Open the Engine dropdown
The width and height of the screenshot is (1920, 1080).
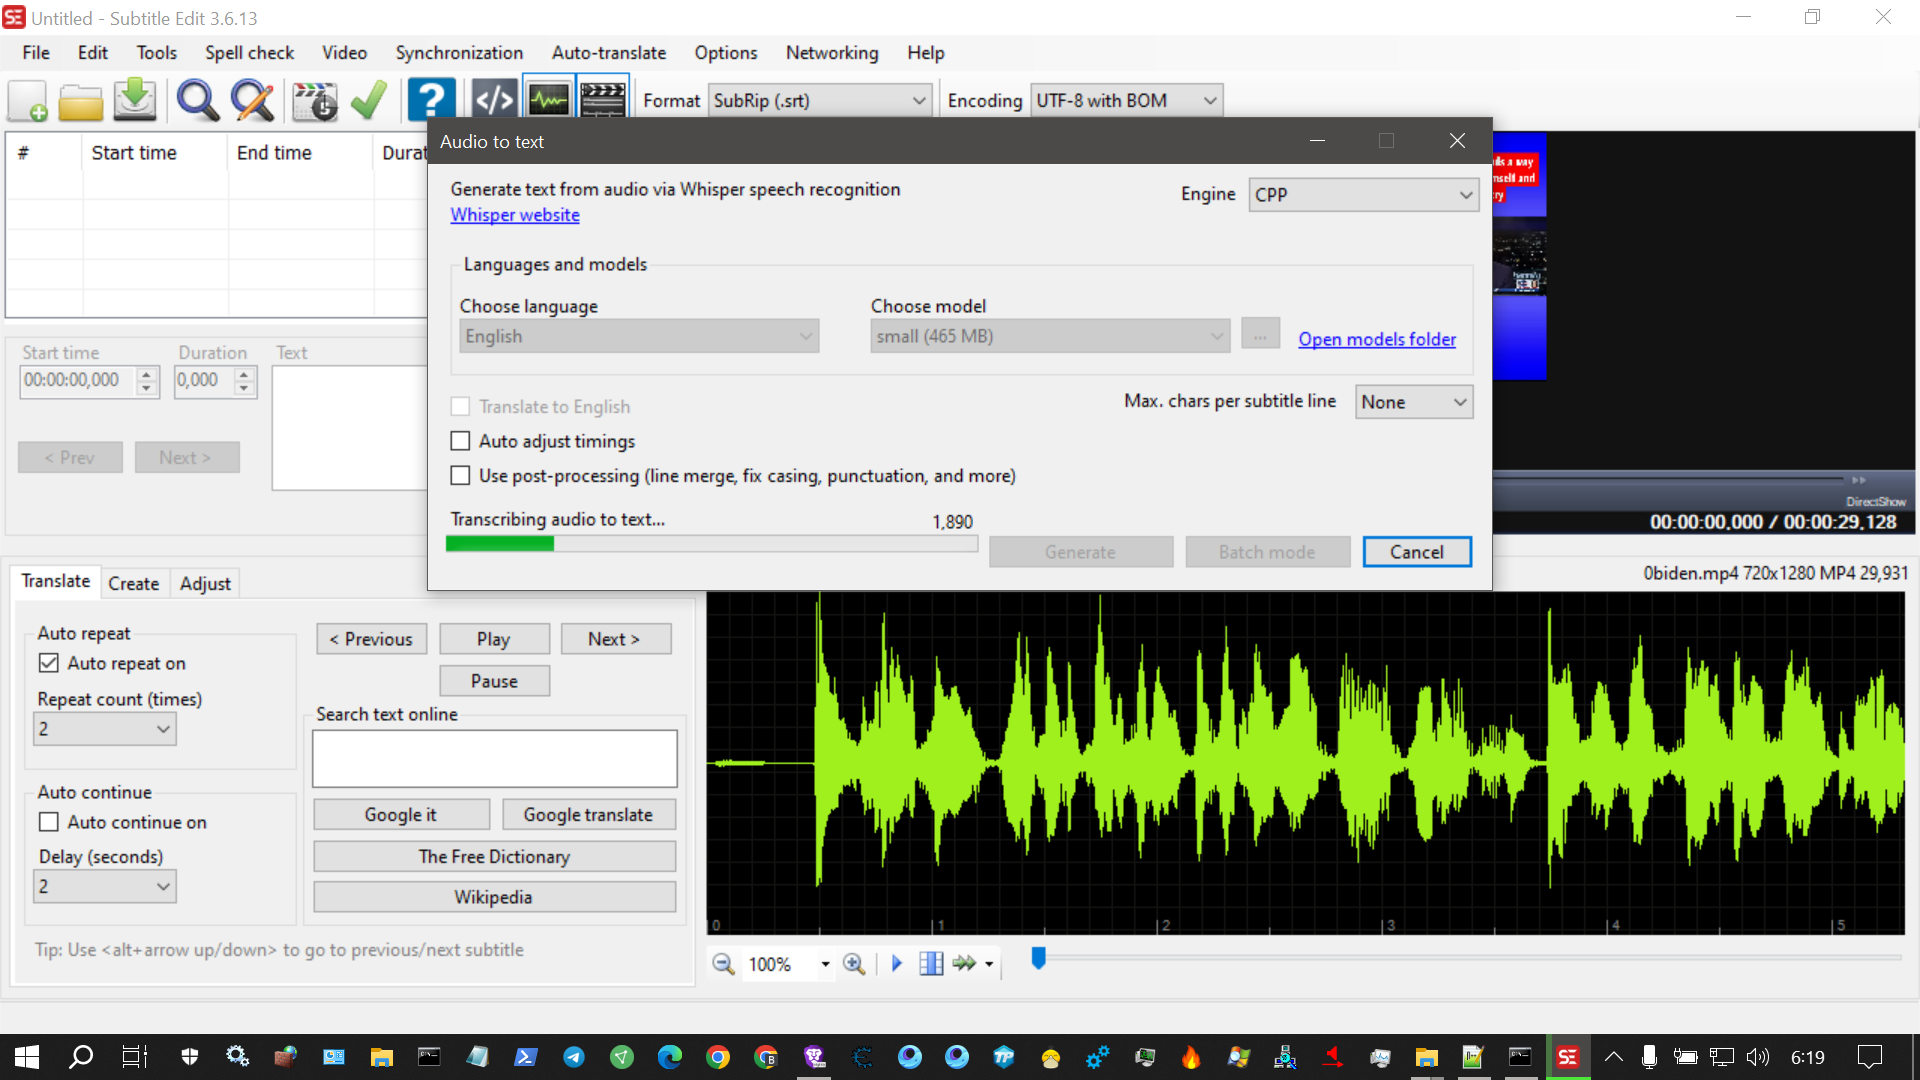point(1363,194)
